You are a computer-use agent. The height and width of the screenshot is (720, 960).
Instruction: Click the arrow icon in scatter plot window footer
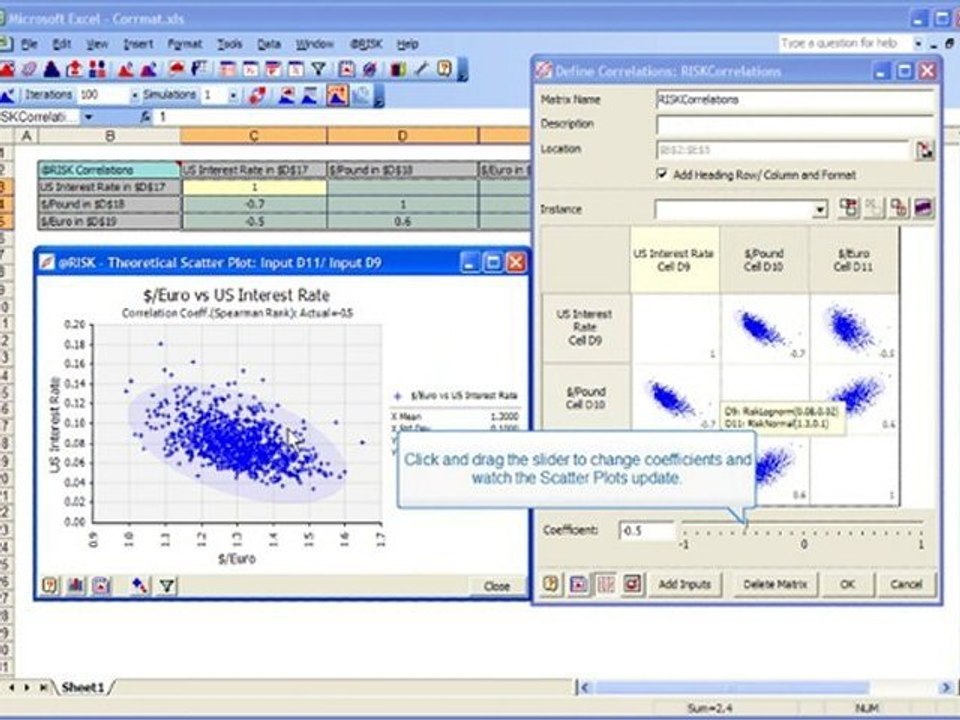click(x=140, y=585)
